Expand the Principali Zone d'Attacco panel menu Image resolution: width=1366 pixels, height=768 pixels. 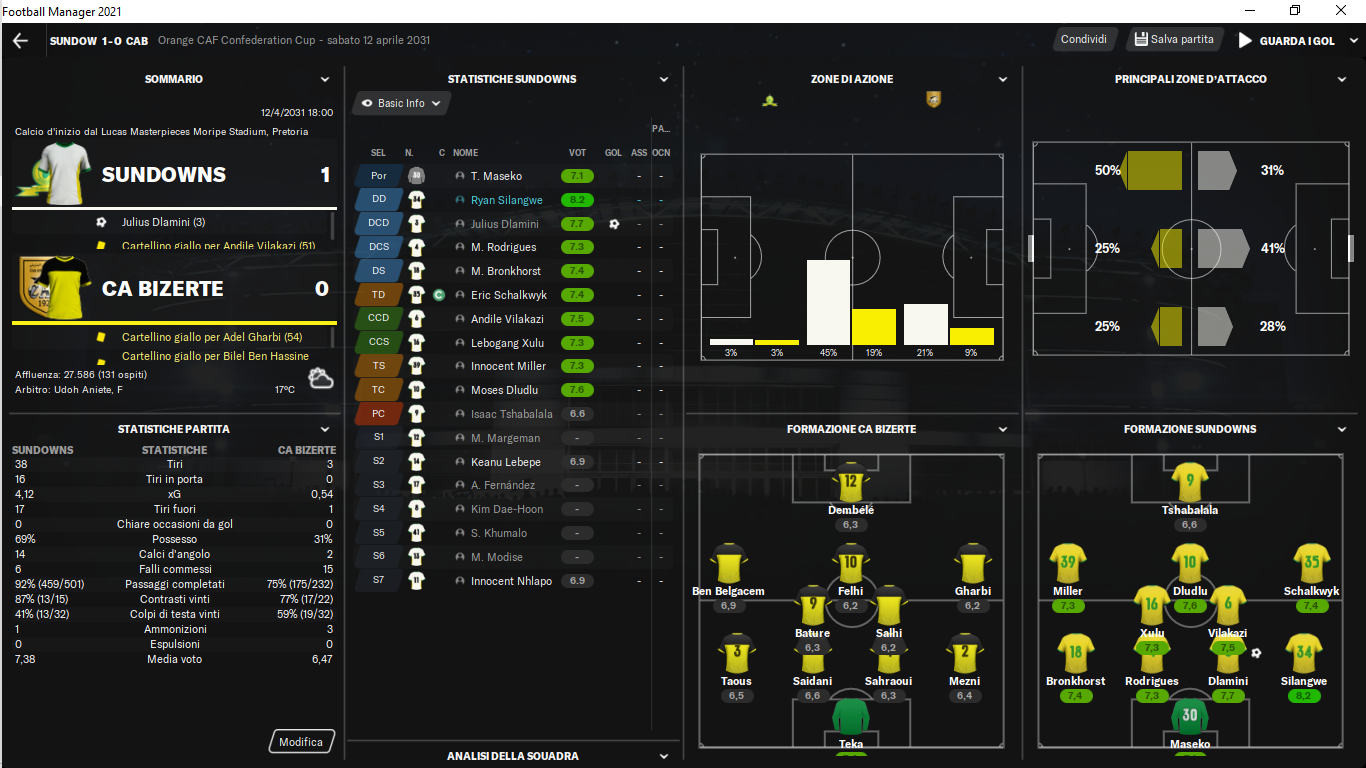pos(1343,79)
